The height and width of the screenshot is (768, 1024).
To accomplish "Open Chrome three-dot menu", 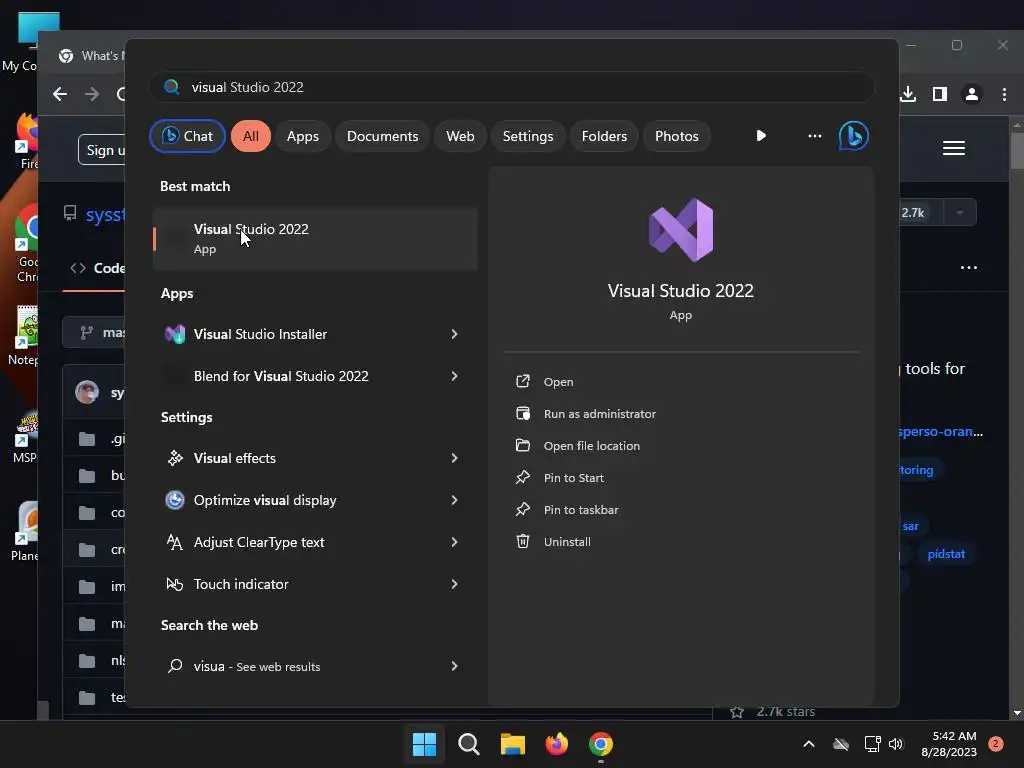I will (1004, 94).
